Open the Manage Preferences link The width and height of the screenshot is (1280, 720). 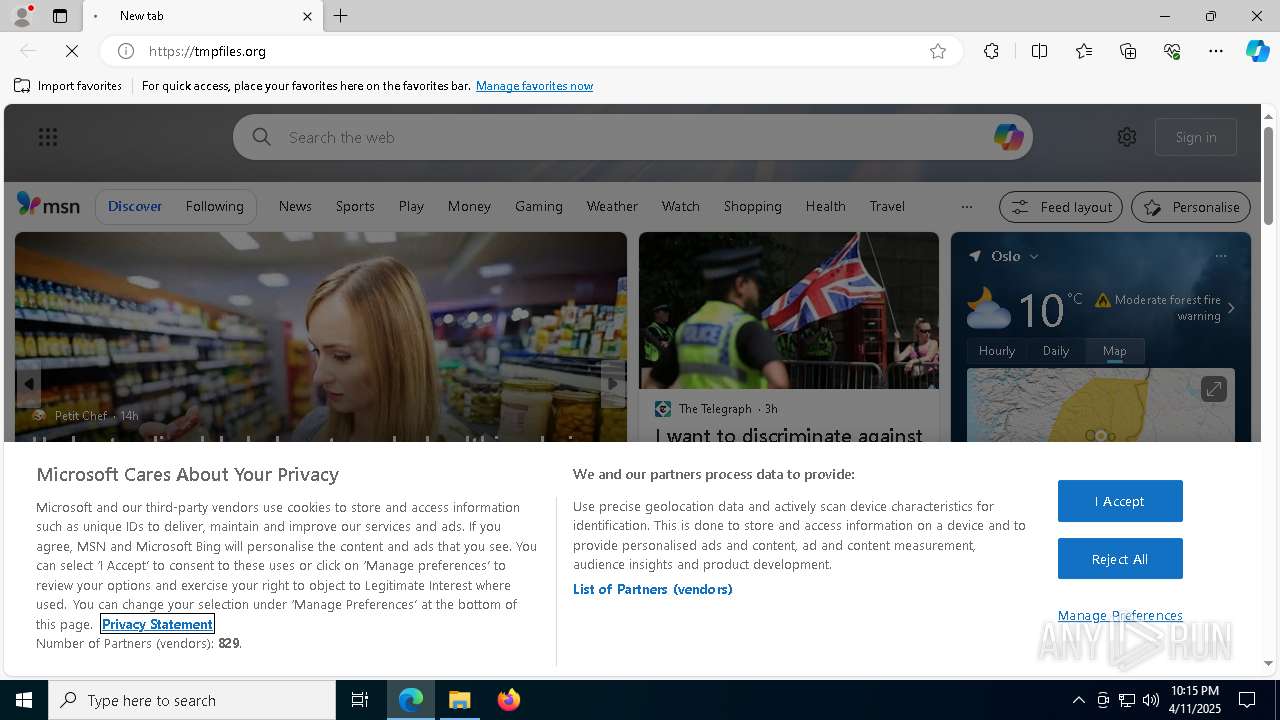(x=1120, y=615)
